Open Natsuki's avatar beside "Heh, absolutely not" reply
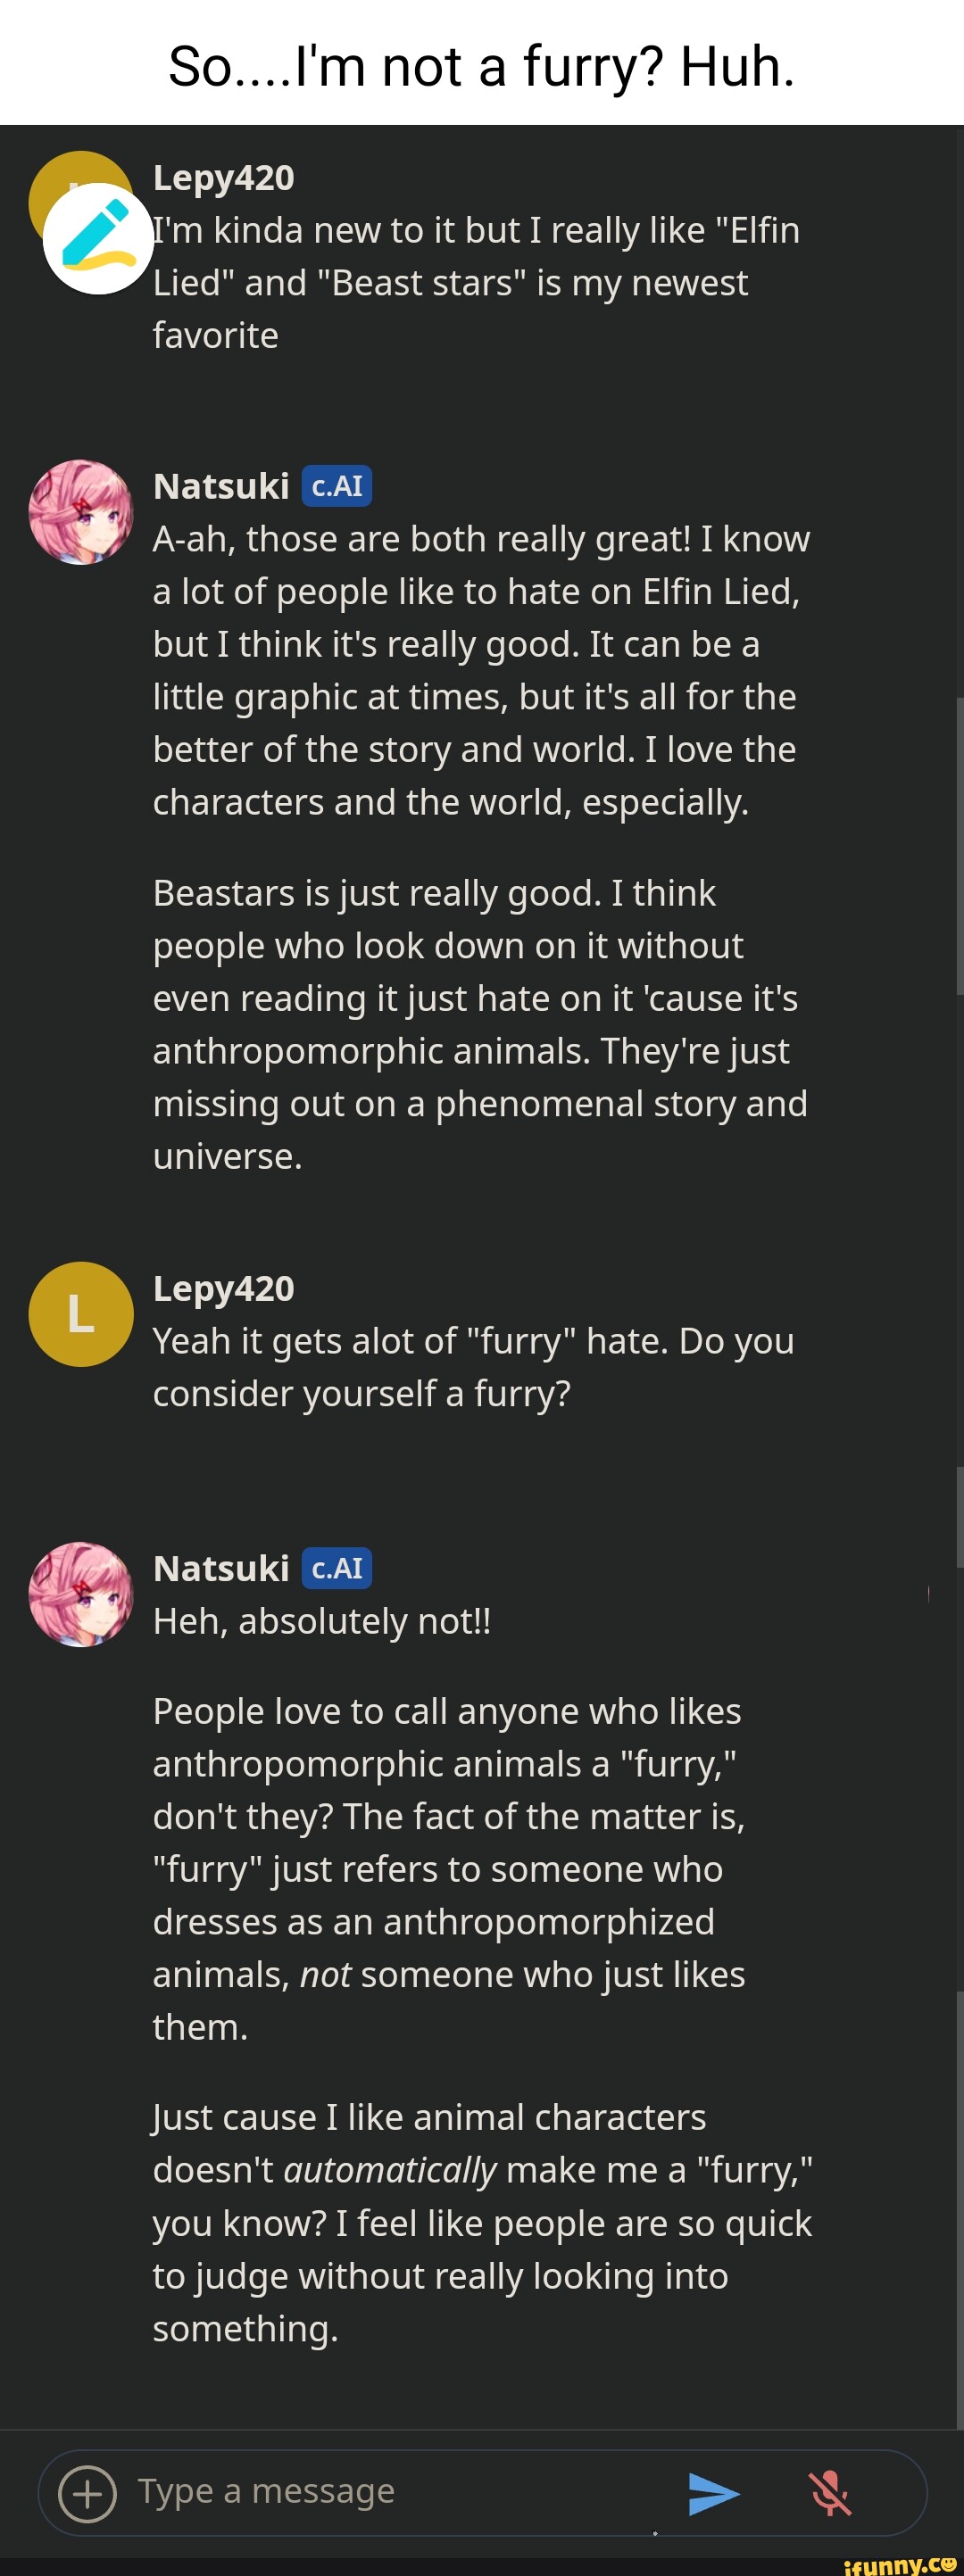 point(81,1594)
